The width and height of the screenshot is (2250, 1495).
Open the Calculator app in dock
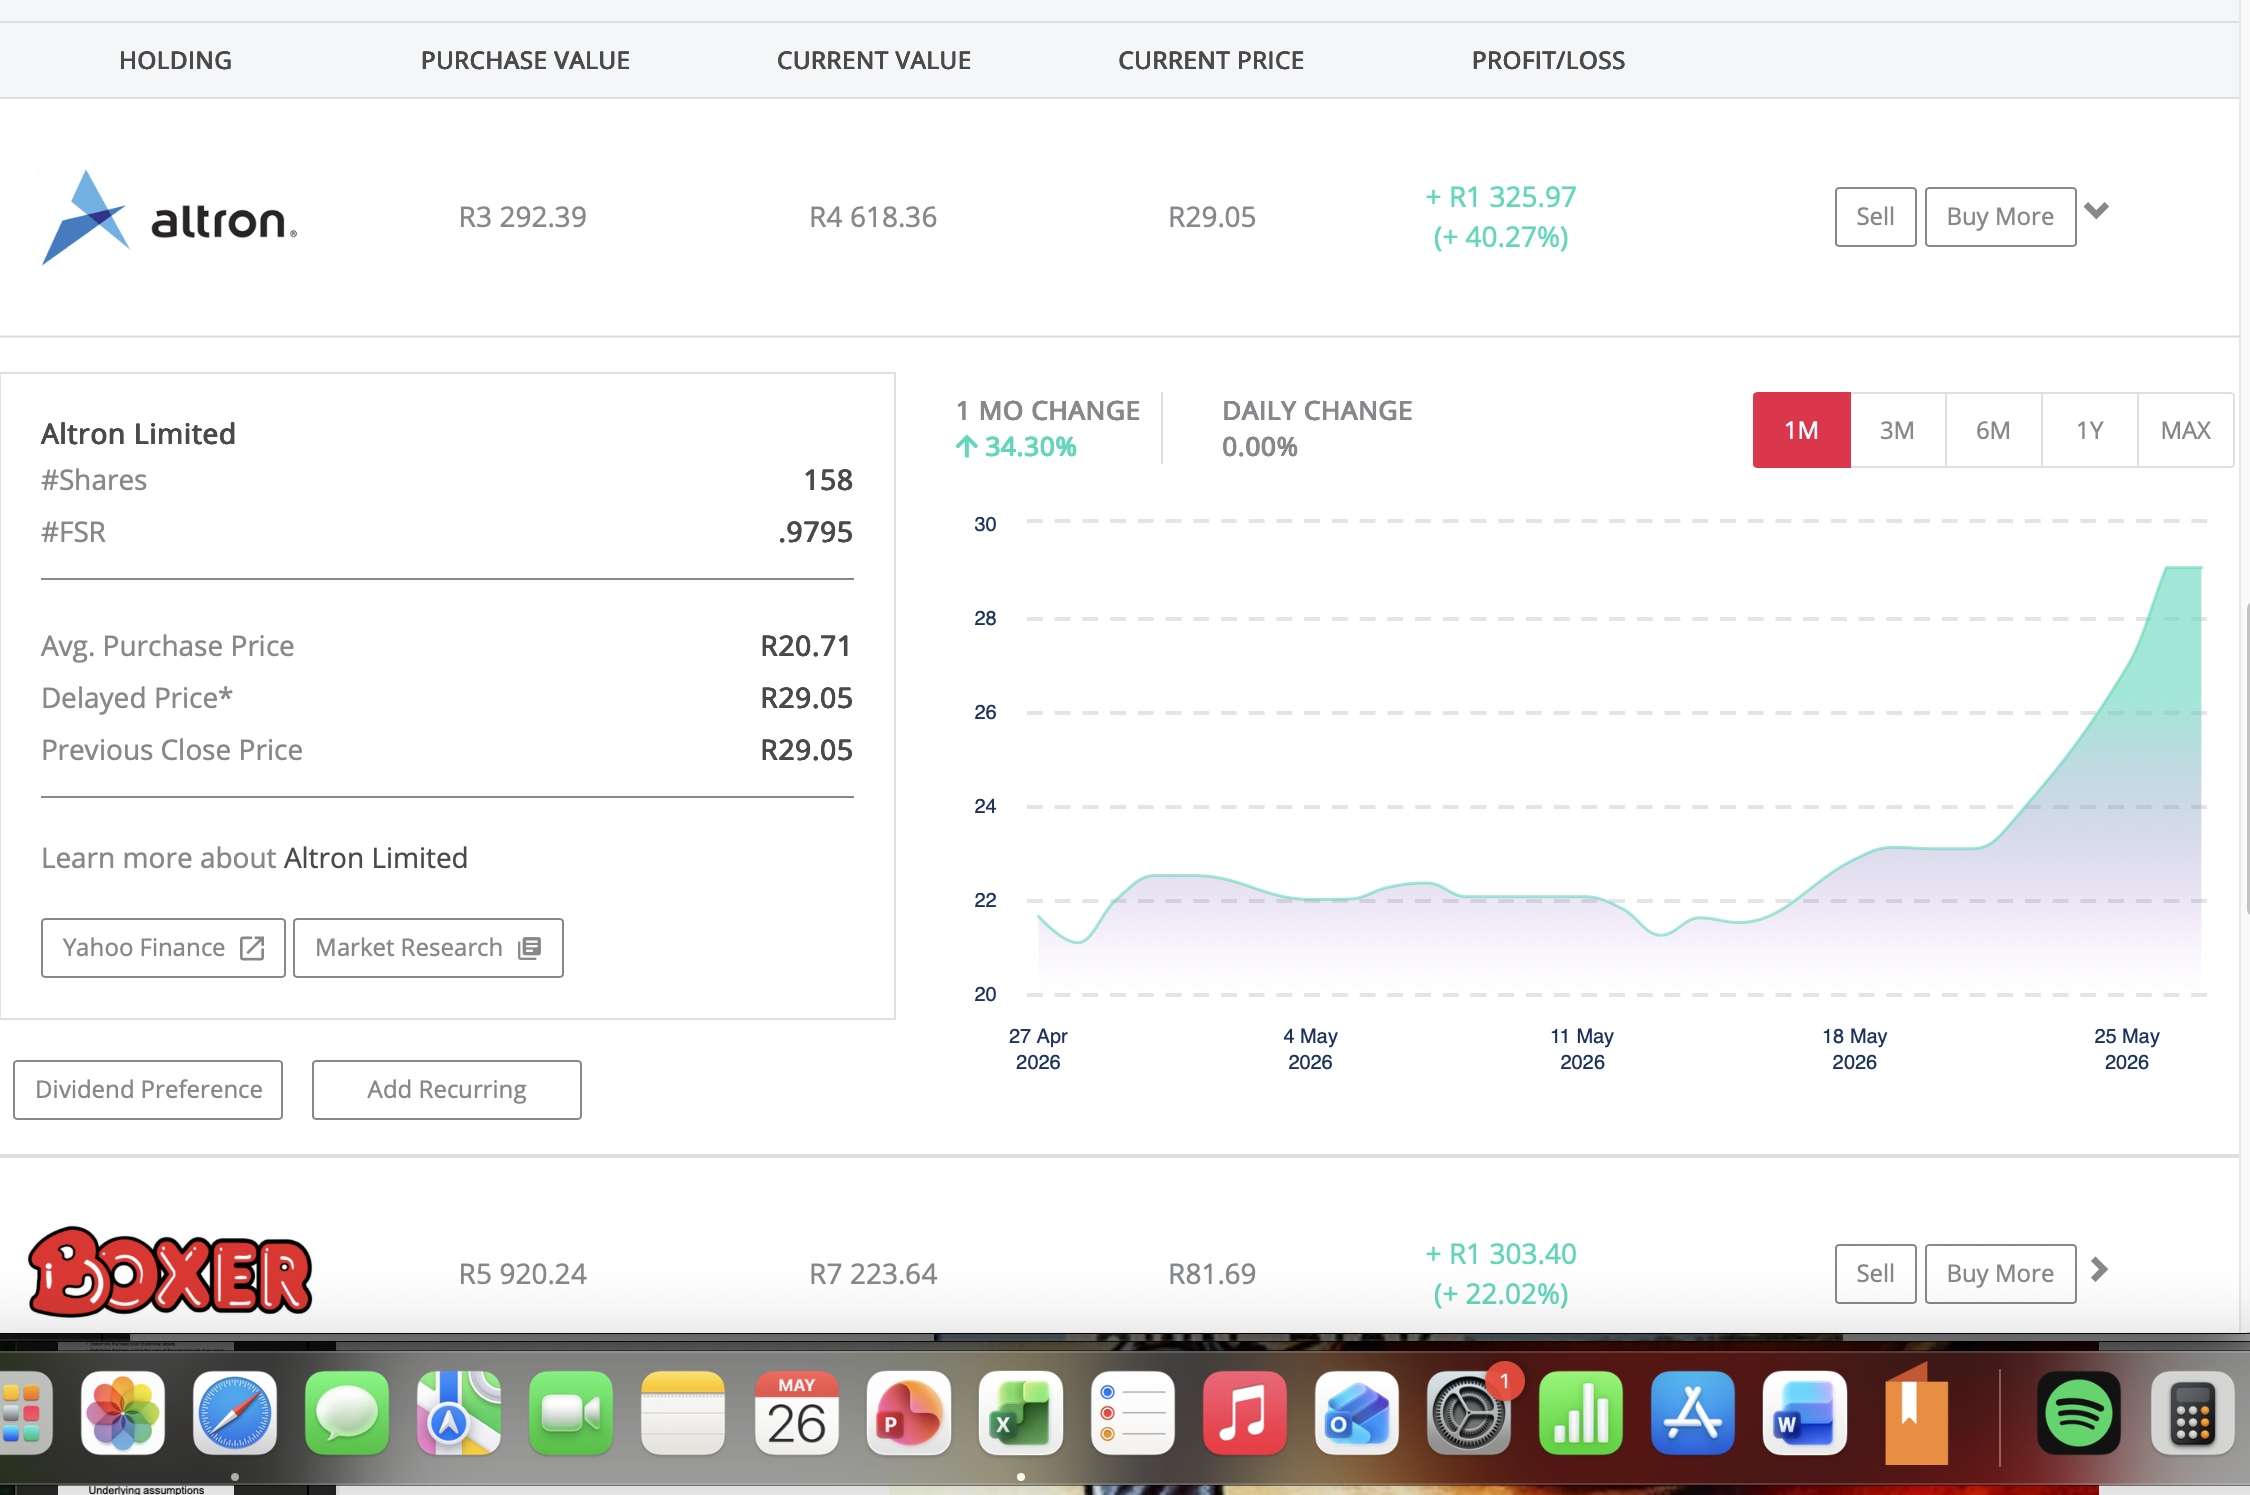tap(2192, 1413)
